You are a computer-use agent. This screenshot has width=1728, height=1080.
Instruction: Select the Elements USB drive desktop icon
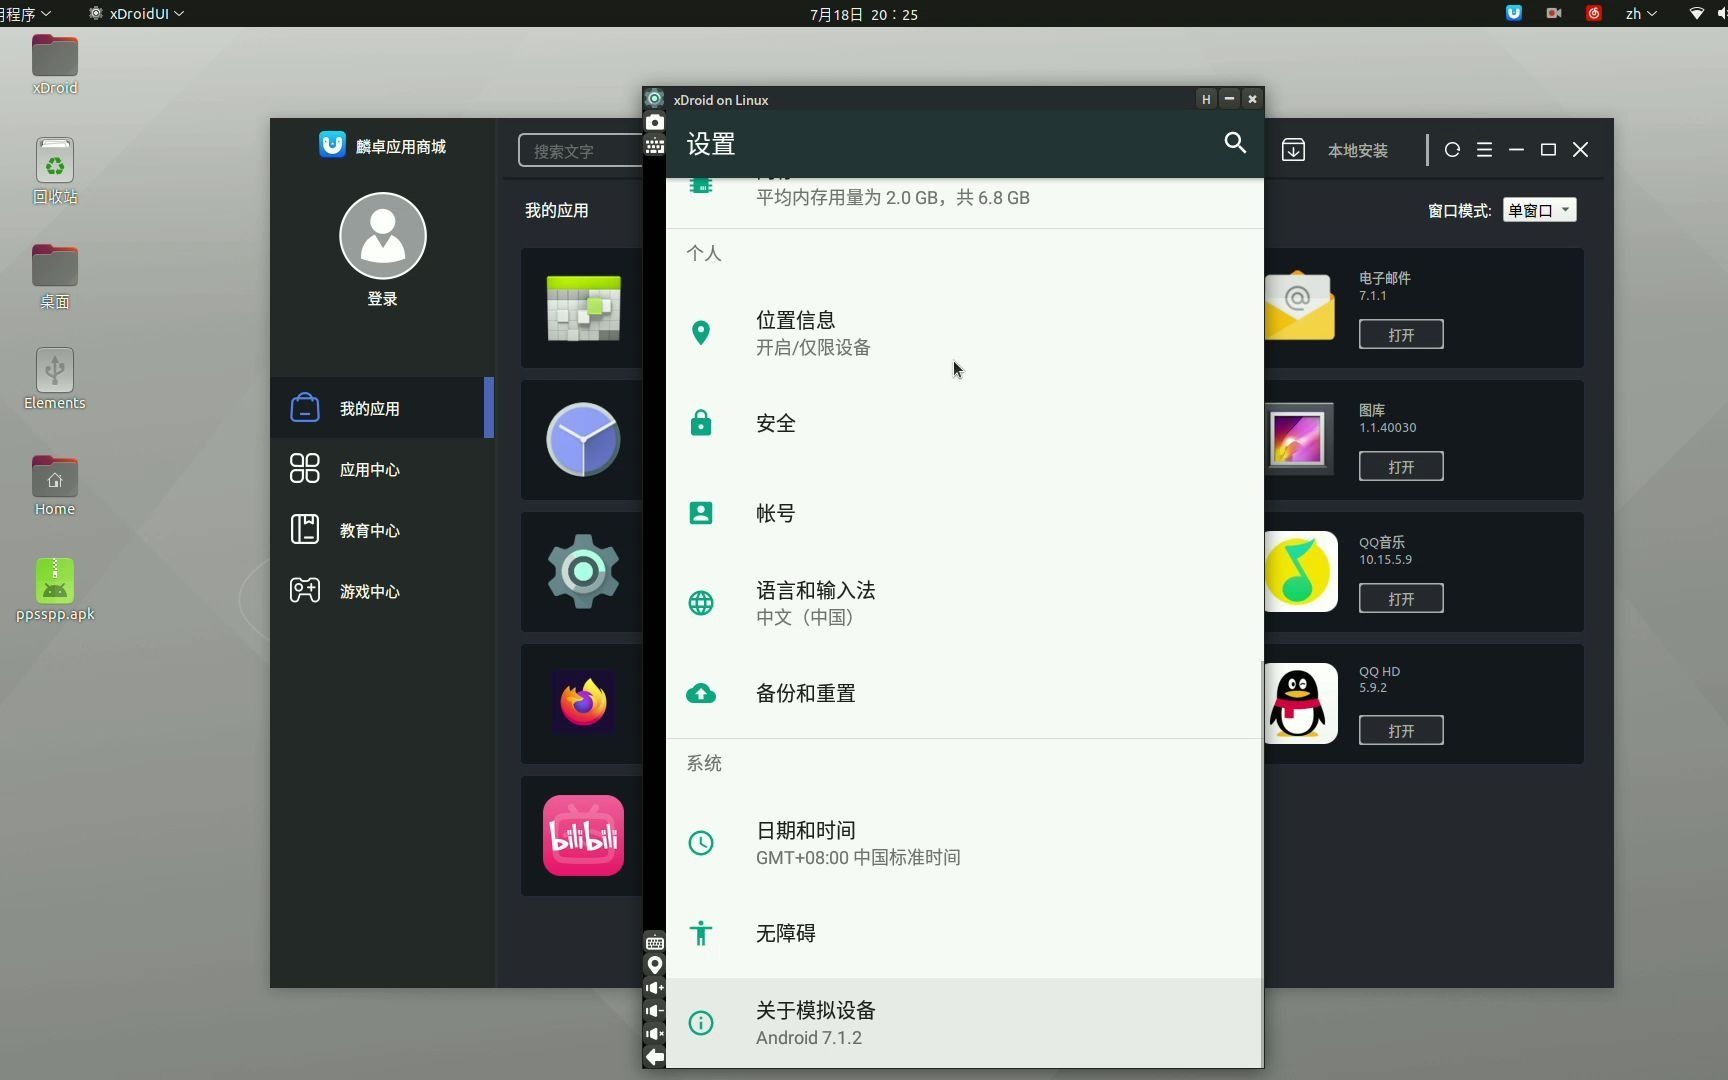(55, 379)
